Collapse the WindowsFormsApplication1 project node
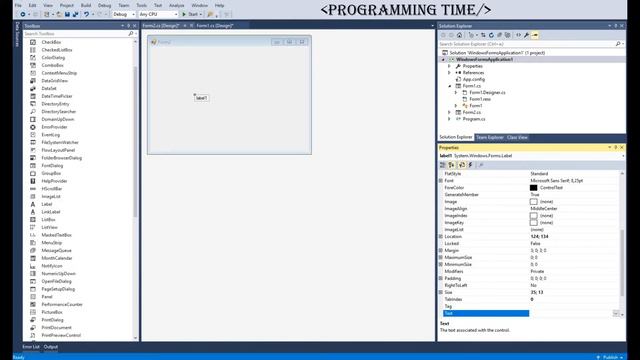 click(443, 60)
